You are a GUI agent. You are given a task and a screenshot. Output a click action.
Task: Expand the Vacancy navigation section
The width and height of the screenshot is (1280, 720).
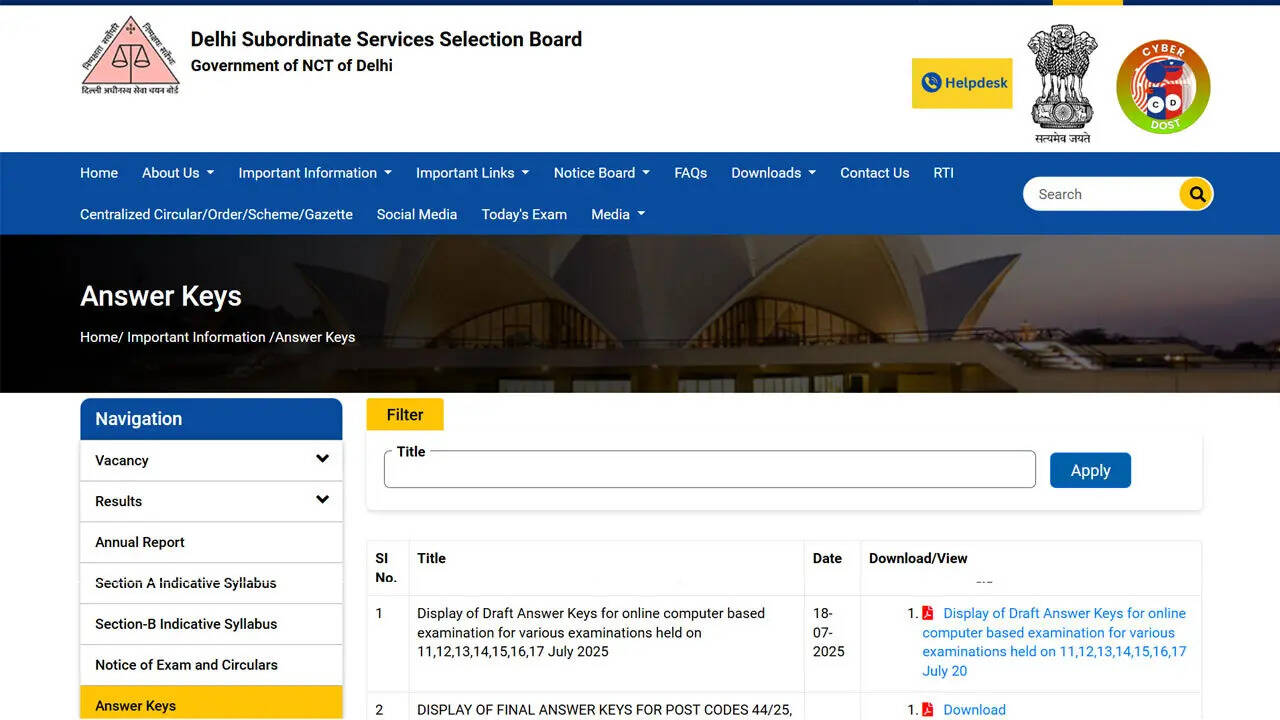[322, 460]
